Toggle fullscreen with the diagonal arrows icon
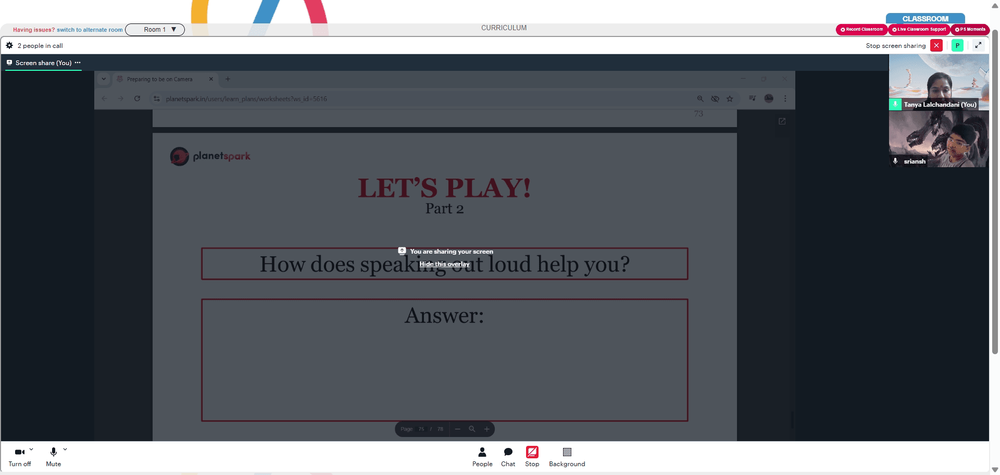Viewport: 1000px width, 475px height. coord(978,45)
